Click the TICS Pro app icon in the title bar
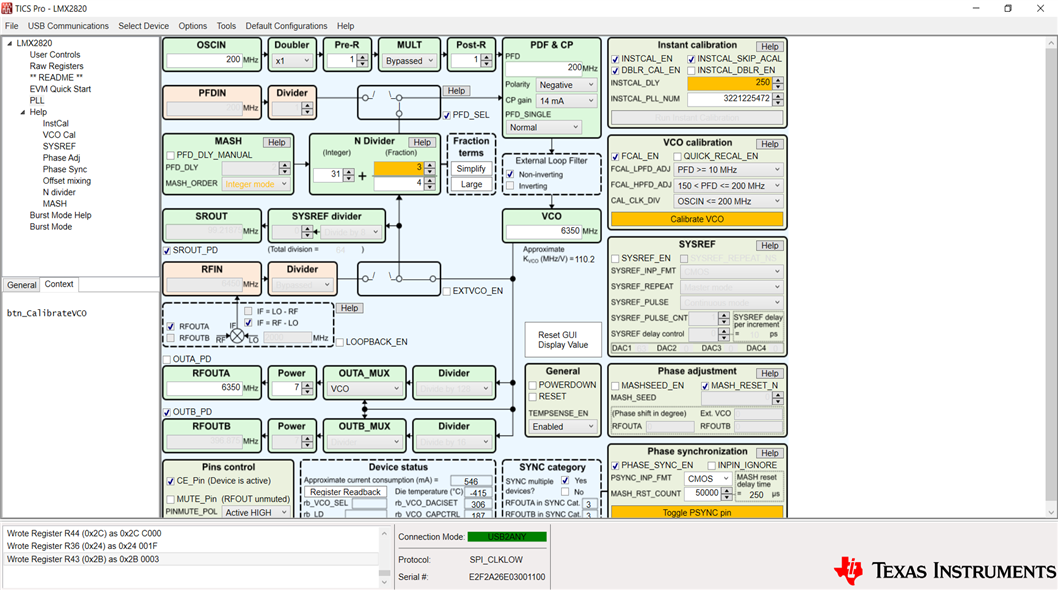Screen dimensions: 1058x590 coord(7,8)
